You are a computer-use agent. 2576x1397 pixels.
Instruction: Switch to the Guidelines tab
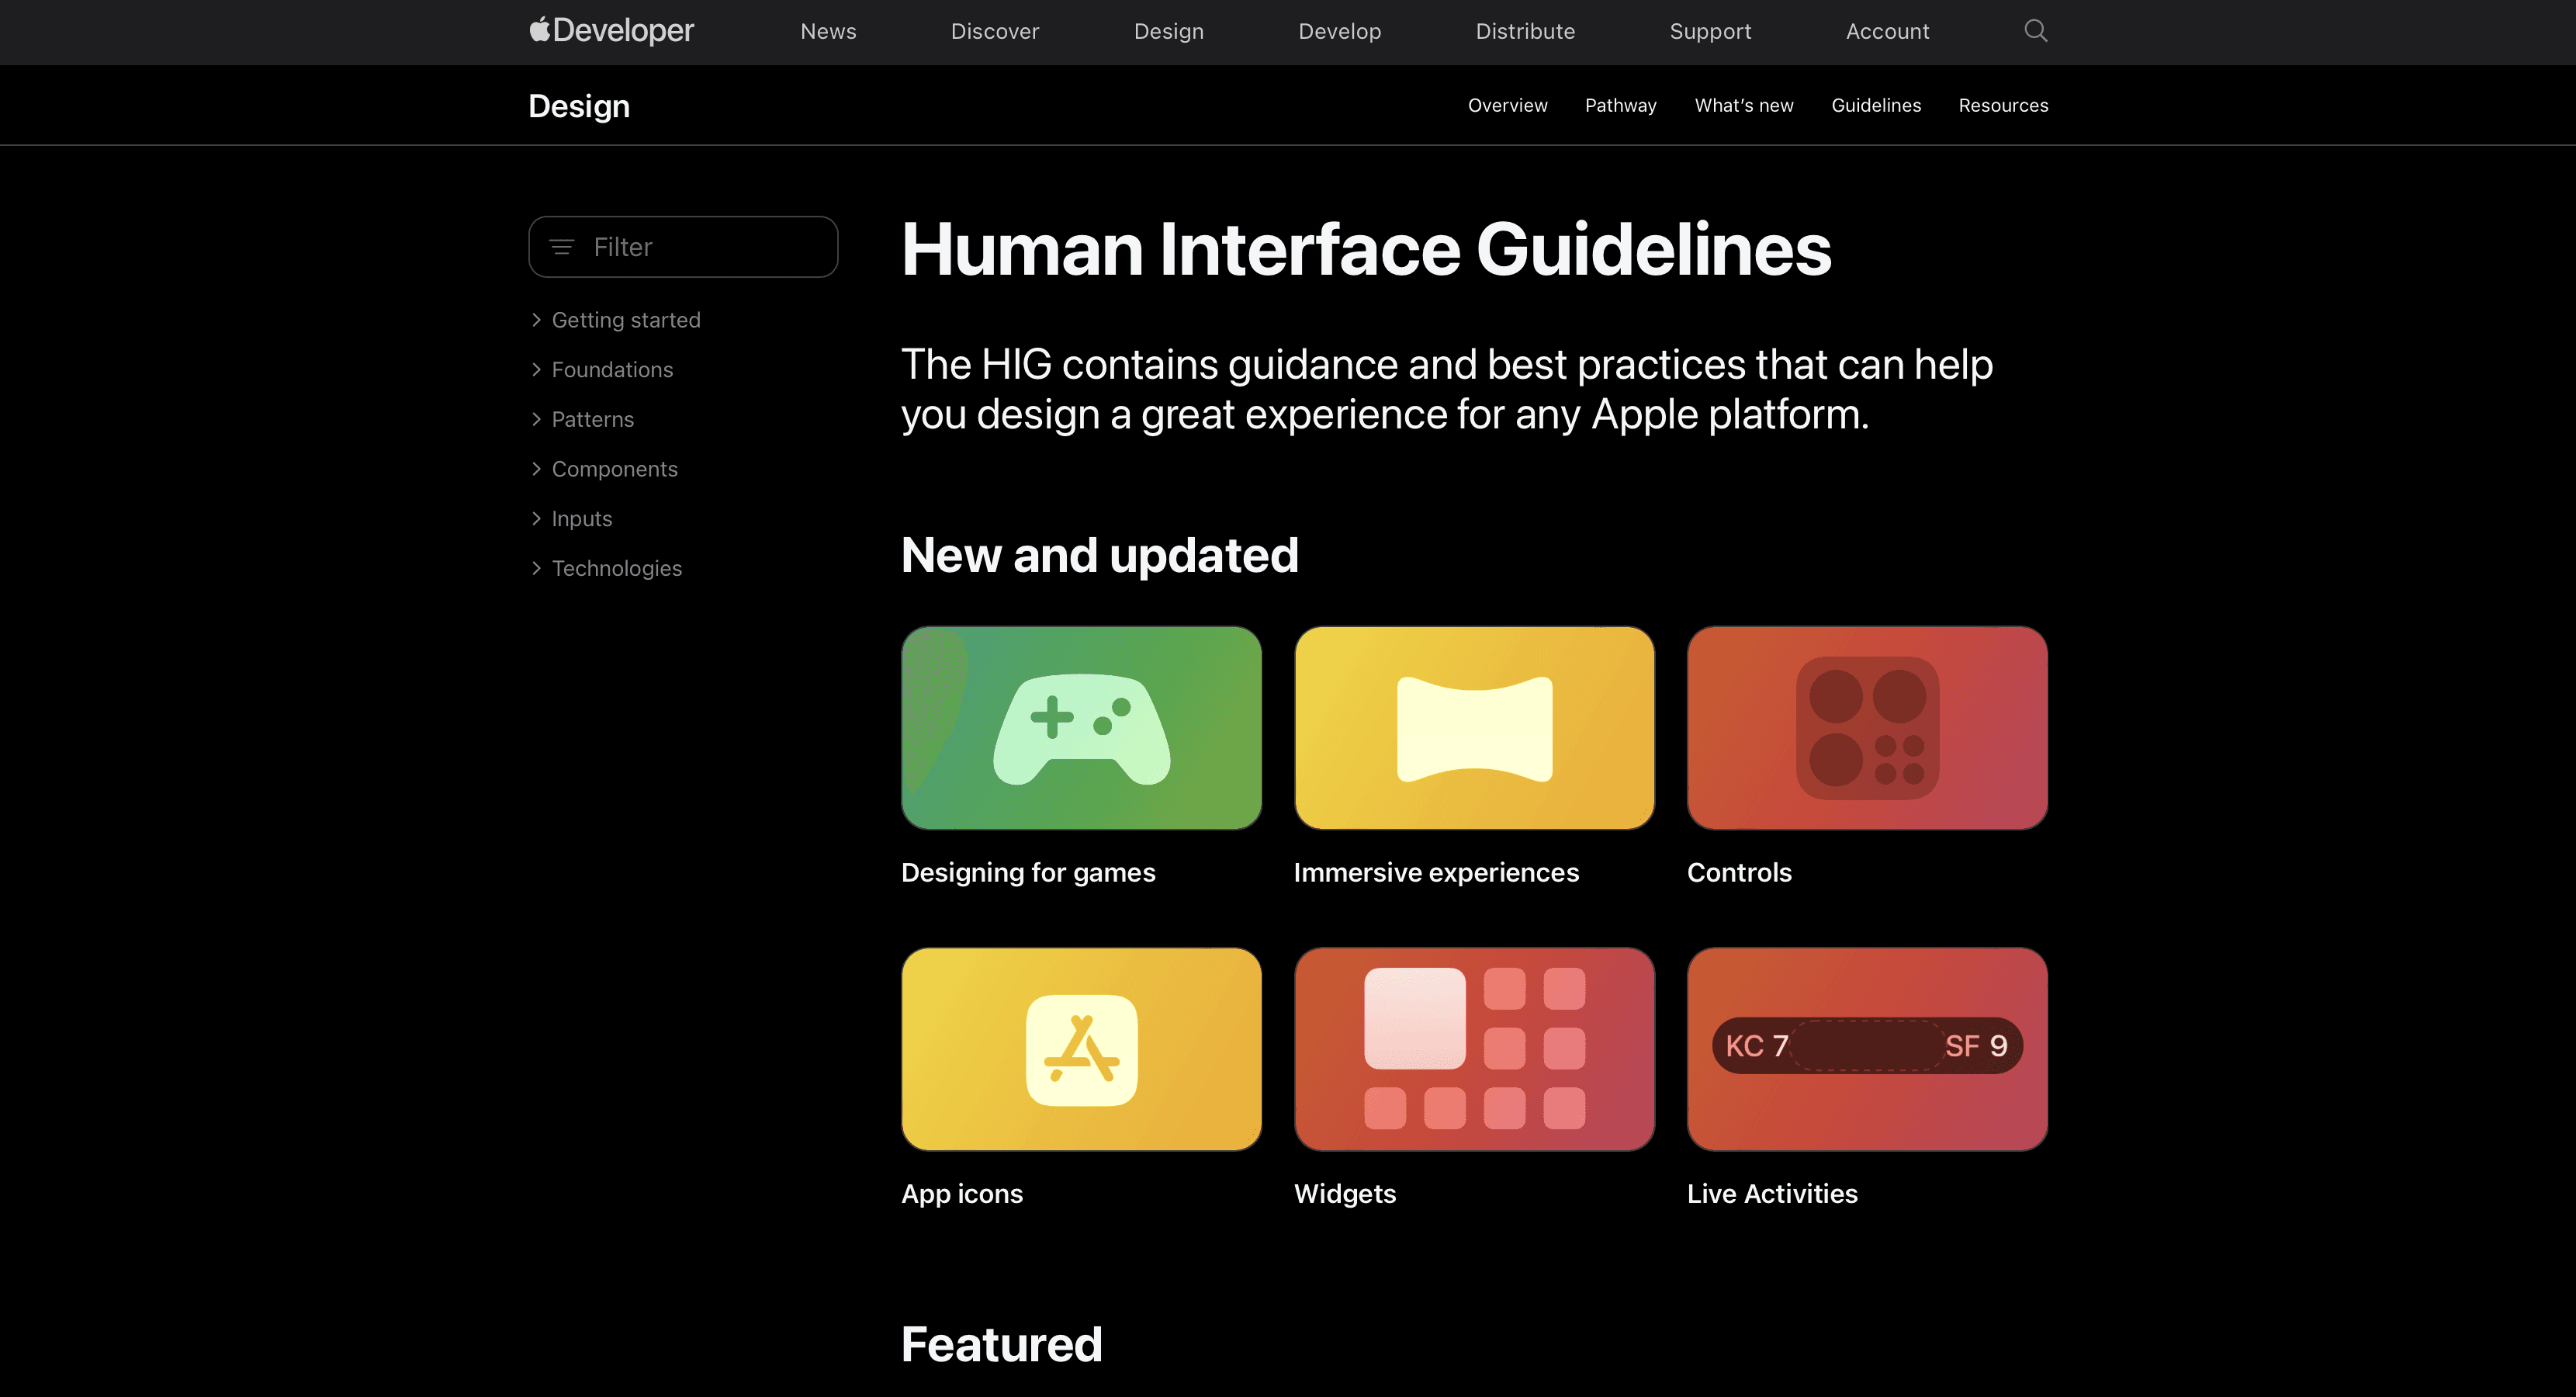(x=1875, y=106)
